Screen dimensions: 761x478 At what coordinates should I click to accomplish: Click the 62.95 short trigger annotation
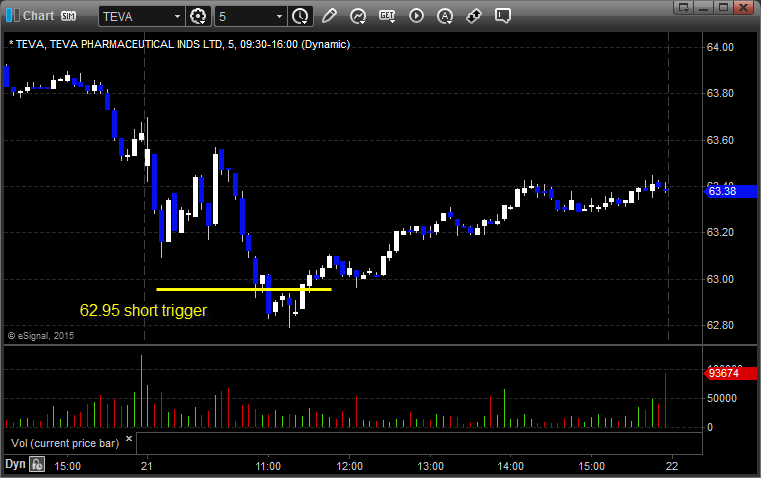click(x=143, y=310)
